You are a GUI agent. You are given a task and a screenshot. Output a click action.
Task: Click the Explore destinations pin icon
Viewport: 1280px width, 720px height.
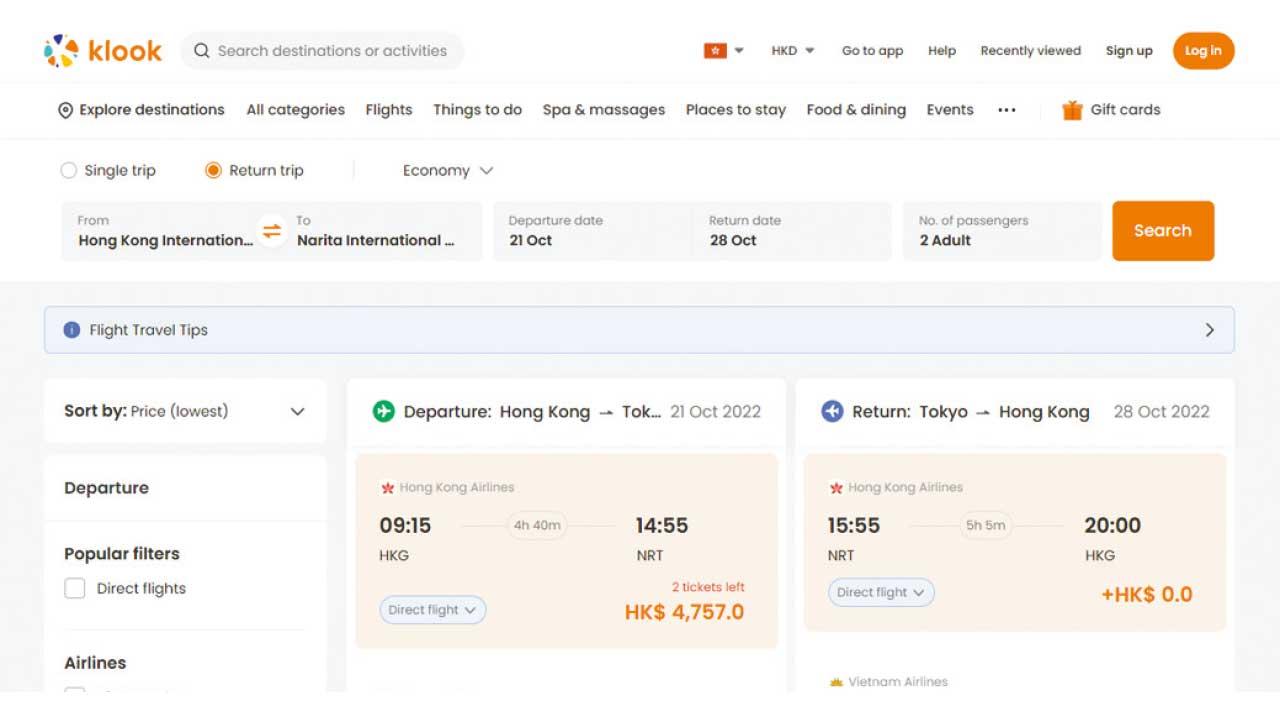point(66,111)
